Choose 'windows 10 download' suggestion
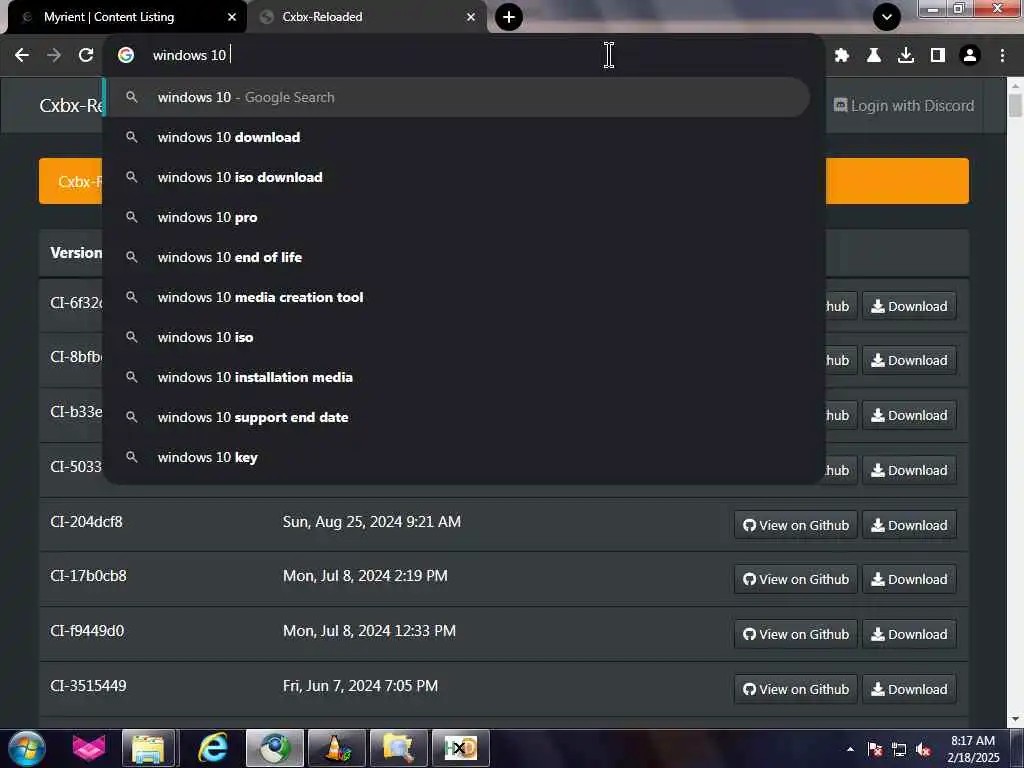 457,137
